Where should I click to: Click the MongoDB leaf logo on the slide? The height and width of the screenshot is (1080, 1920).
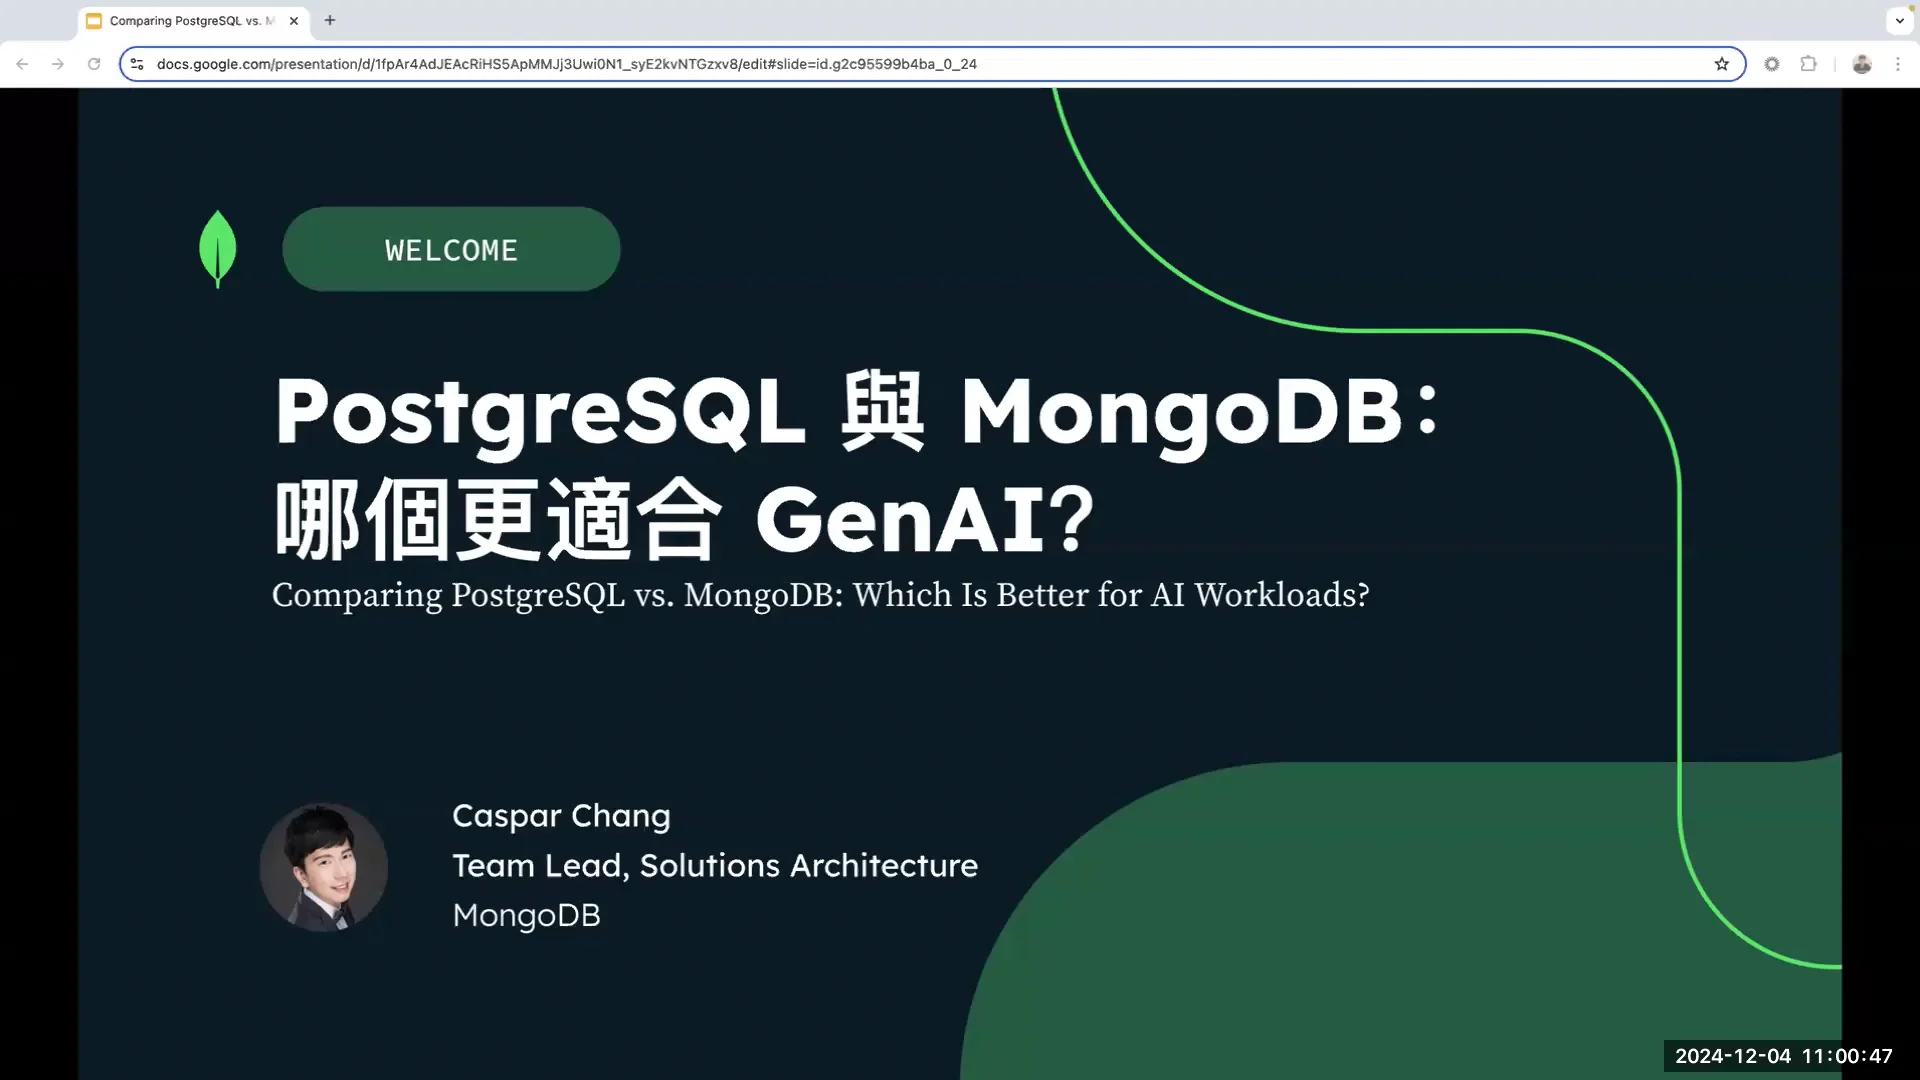(217, 248)
